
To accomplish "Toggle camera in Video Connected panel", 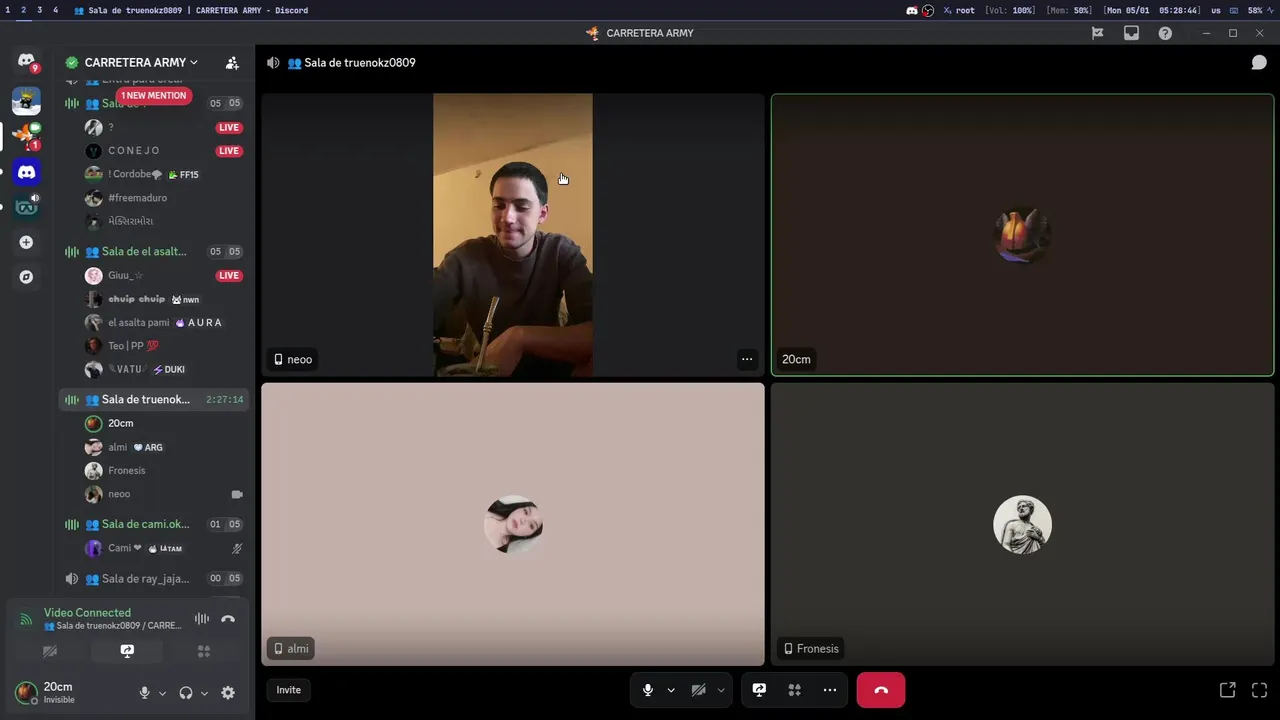I will click(x=50, y=651).
